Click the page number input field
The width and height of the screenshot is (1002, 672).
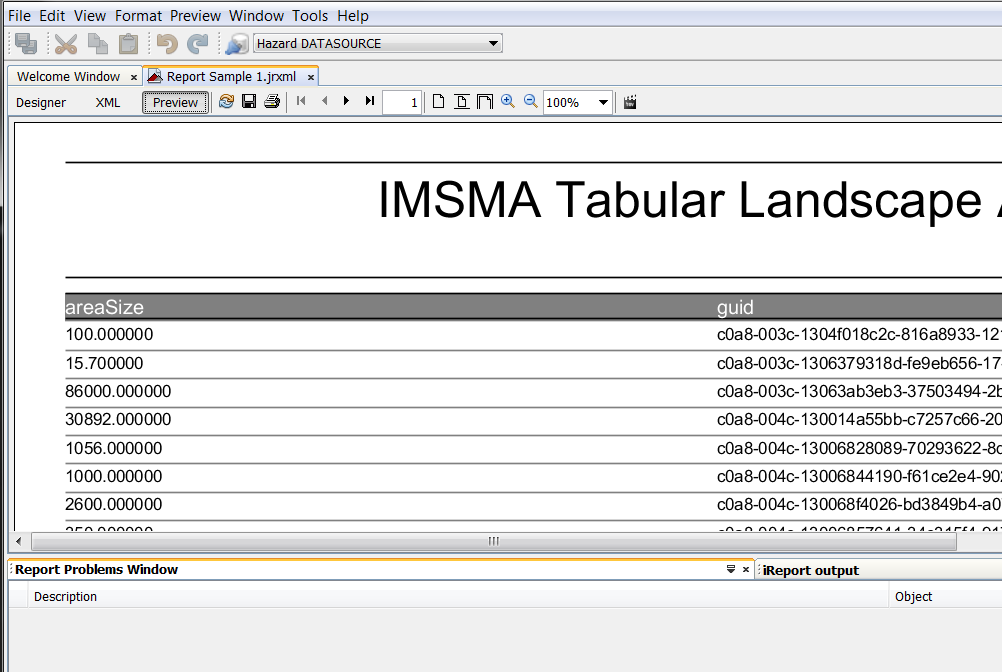(402, 103)
